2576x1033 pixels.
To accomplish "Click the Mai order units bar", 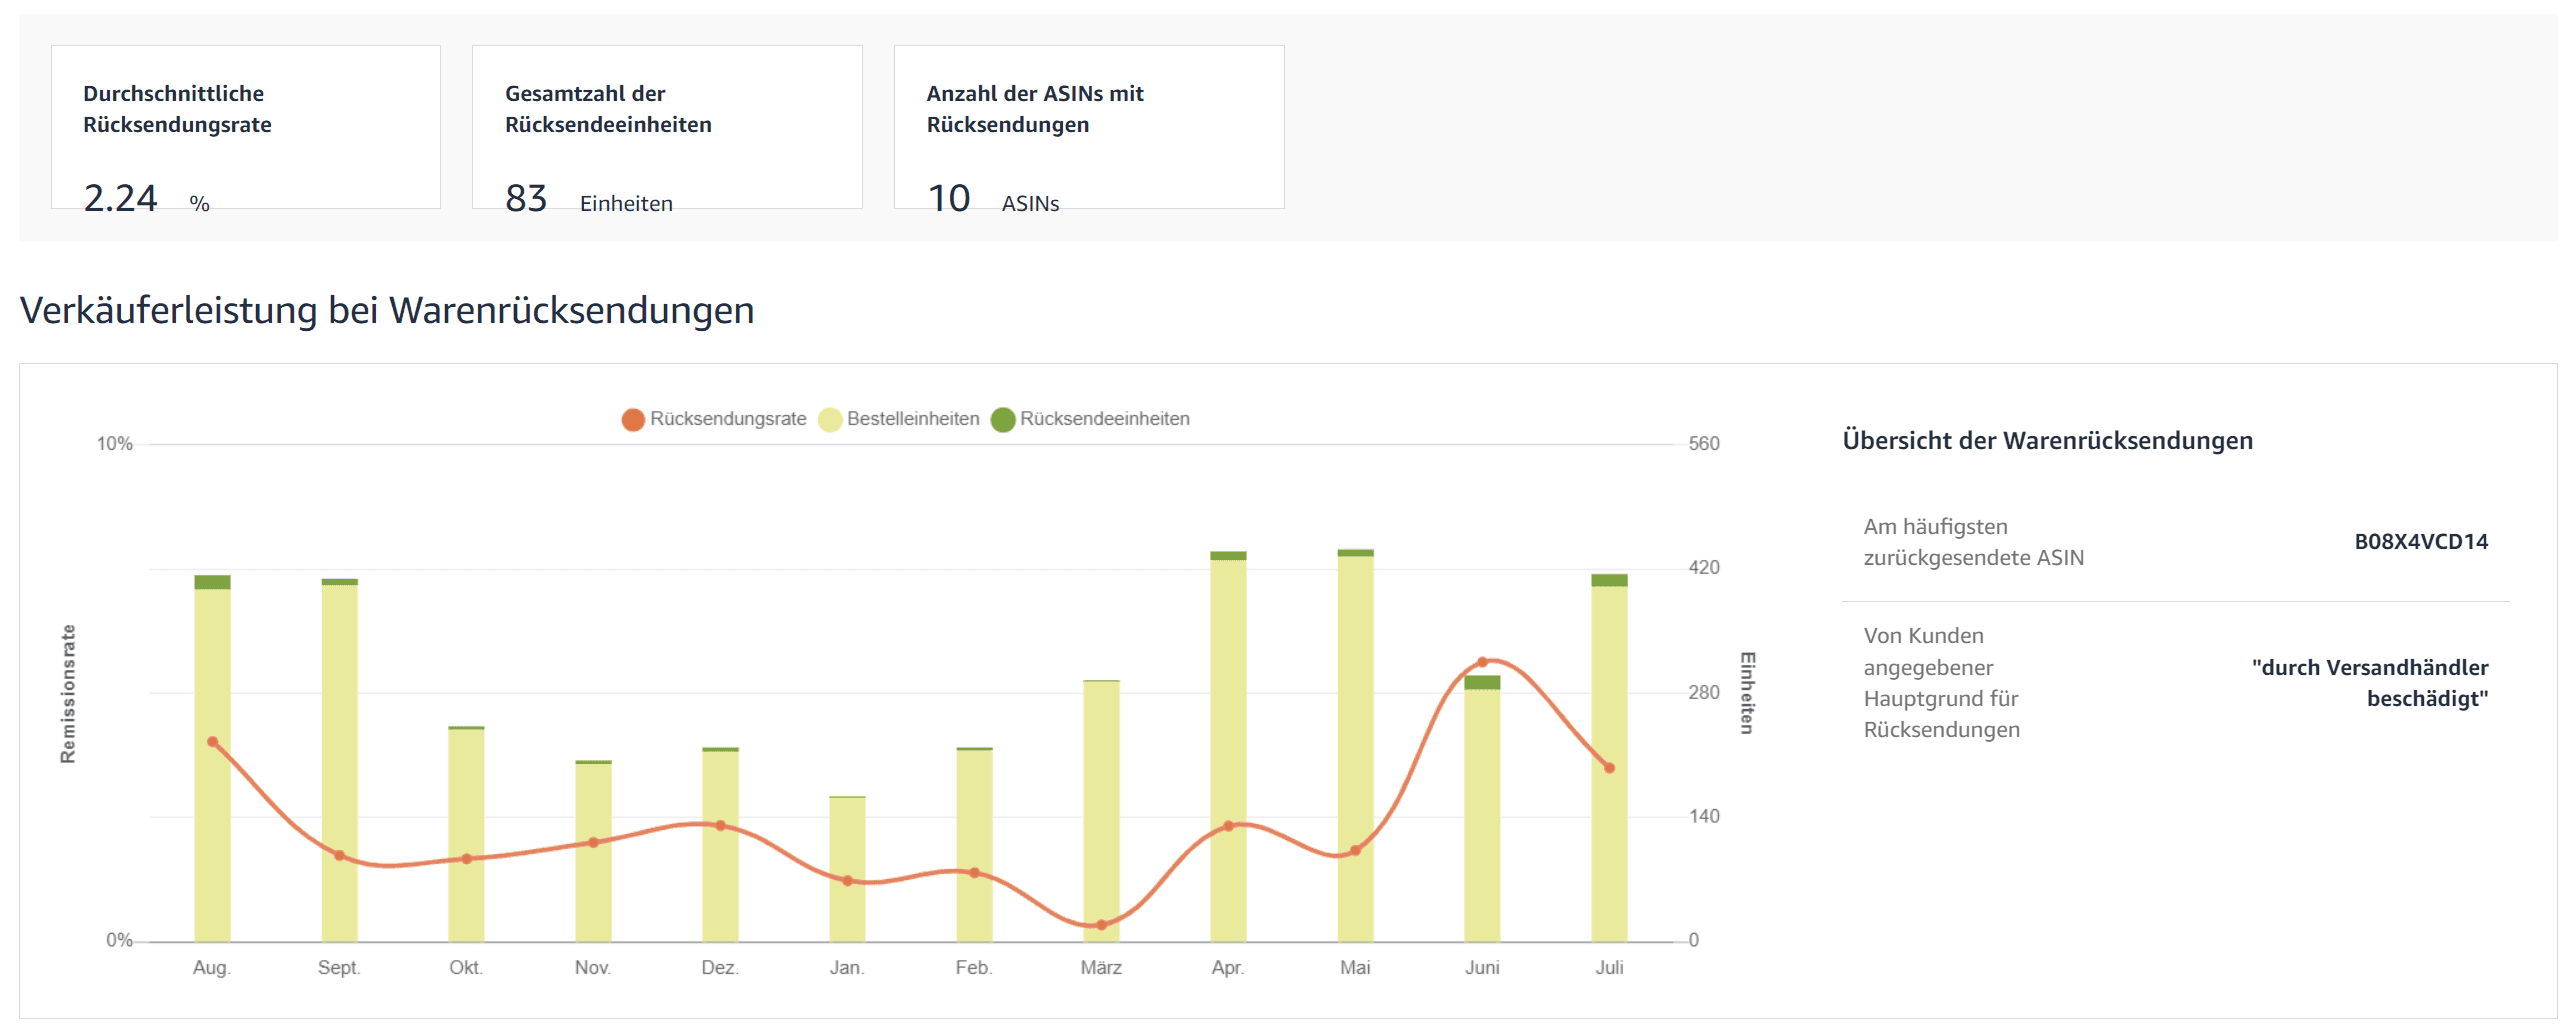I will [x=1355, y=749].
